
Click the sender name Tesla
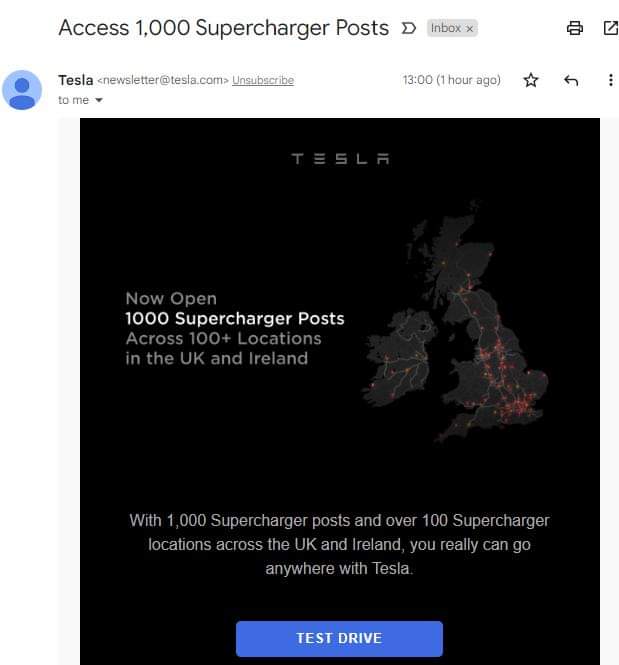click(75, 79)
